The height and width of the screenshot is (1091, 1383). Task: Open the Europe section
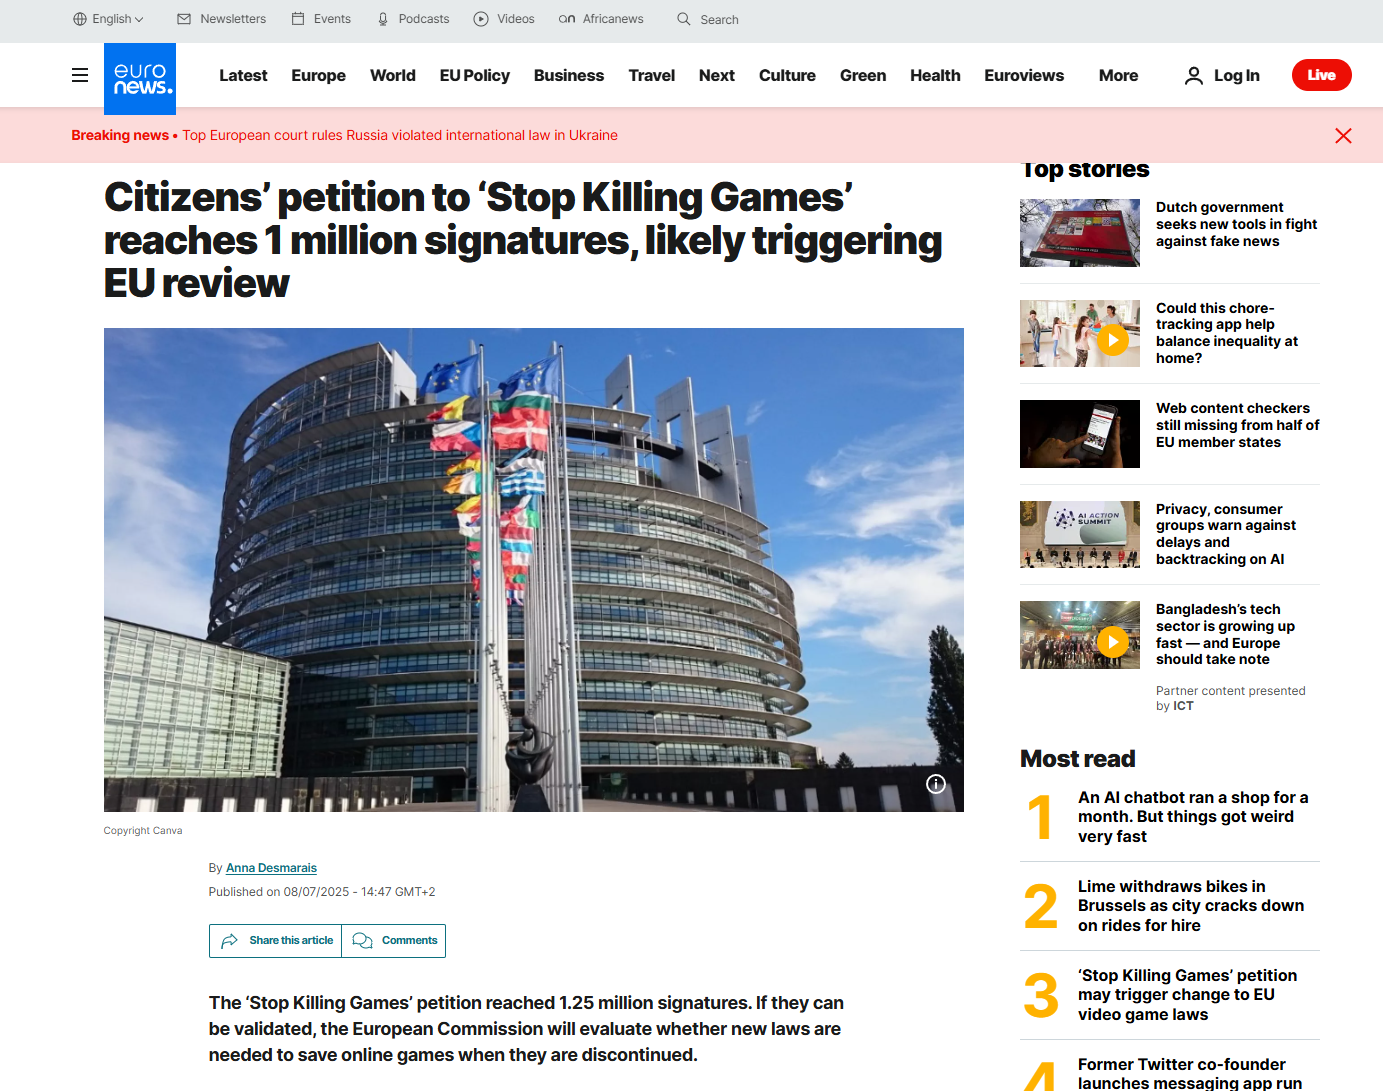(318, 75)
